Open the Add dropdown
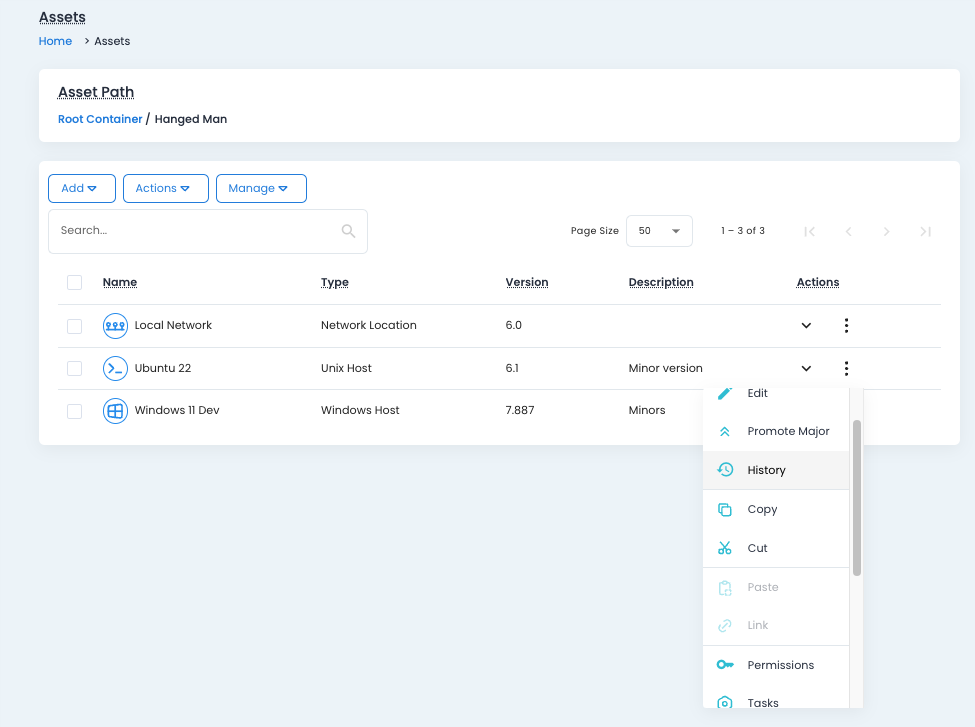The height and width of the screenshot is (727, 975). click(x=81, y=188)
